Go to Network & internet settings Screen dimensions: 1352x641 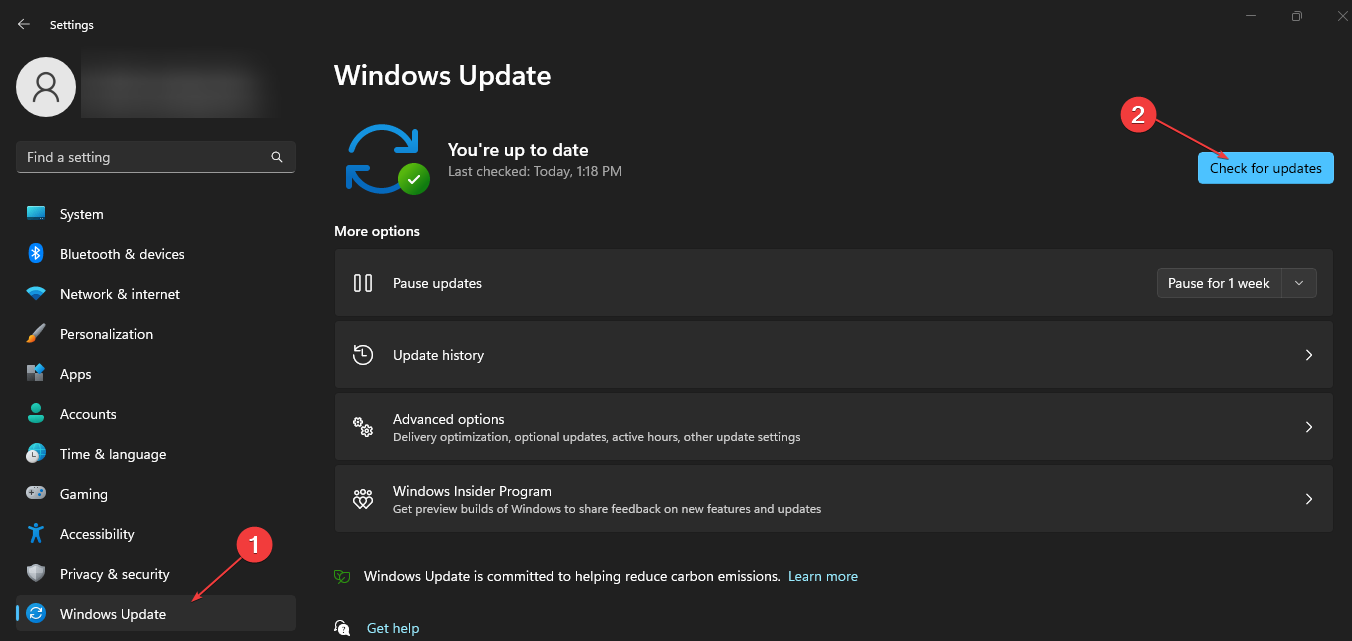pyautogui.click(x=155, y=294)
